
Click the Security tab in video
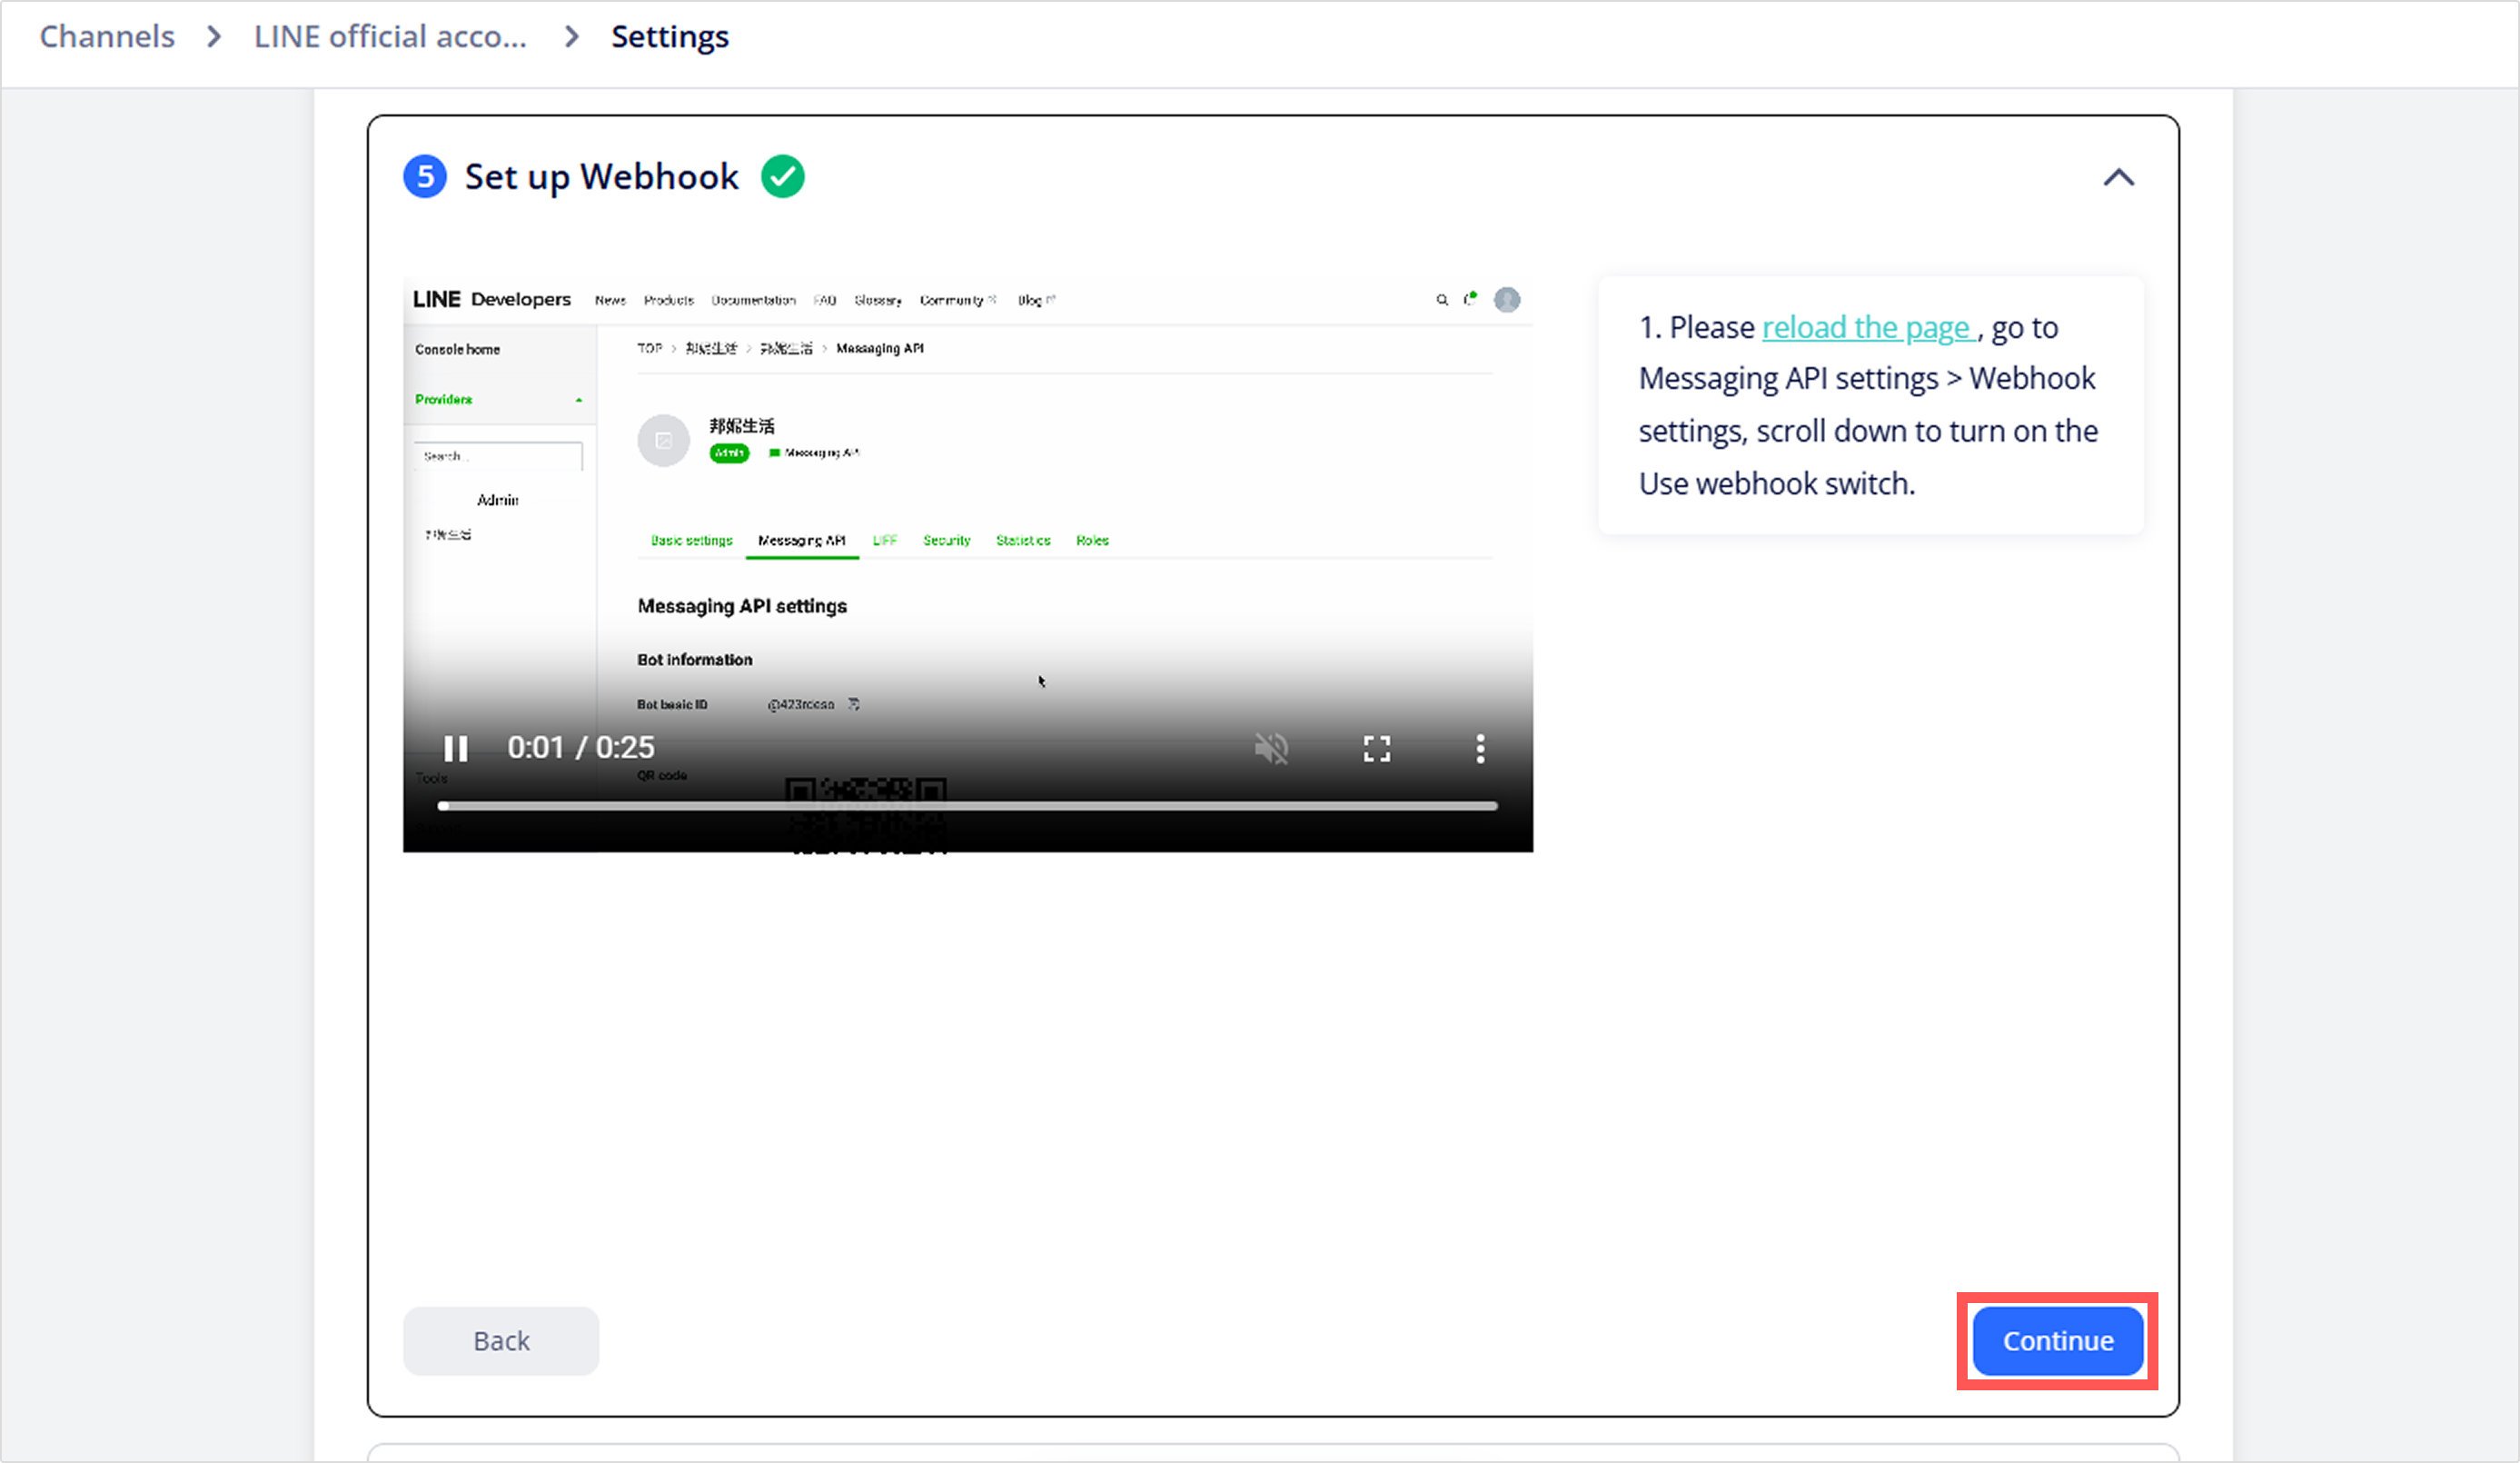pyautogui.click(x=946, y=540)
